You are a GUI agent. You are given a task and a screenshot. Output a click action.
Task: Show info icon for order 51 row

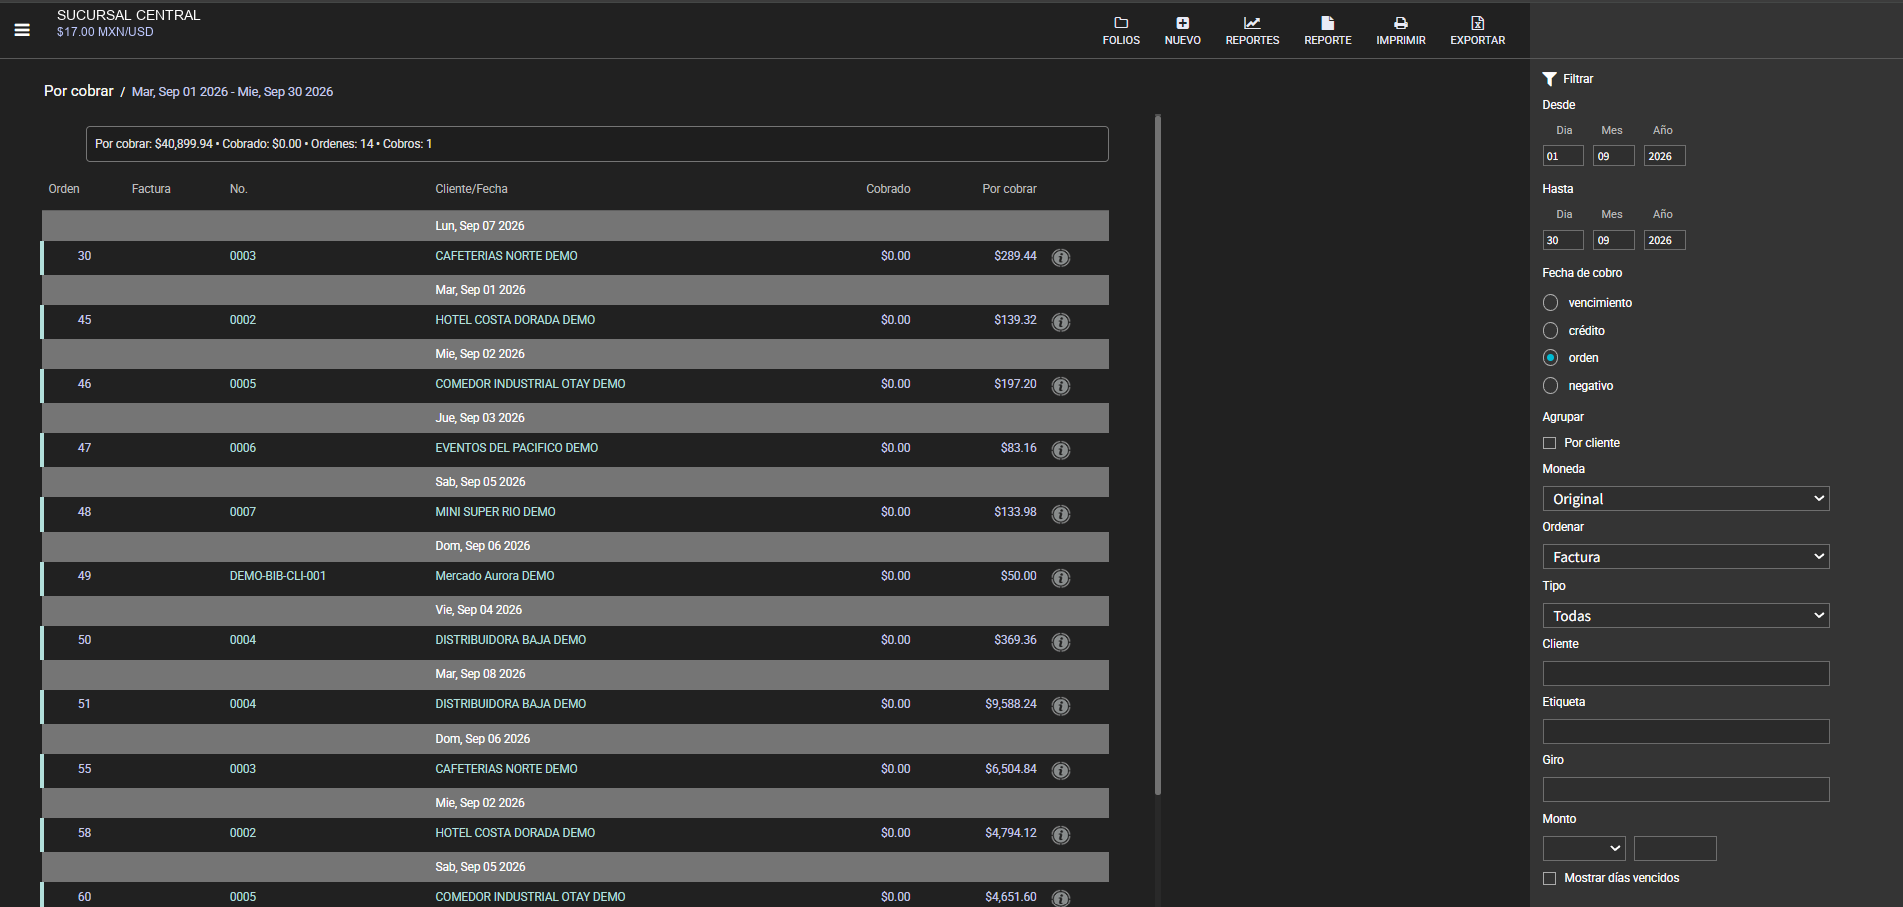coord(1061,705)
